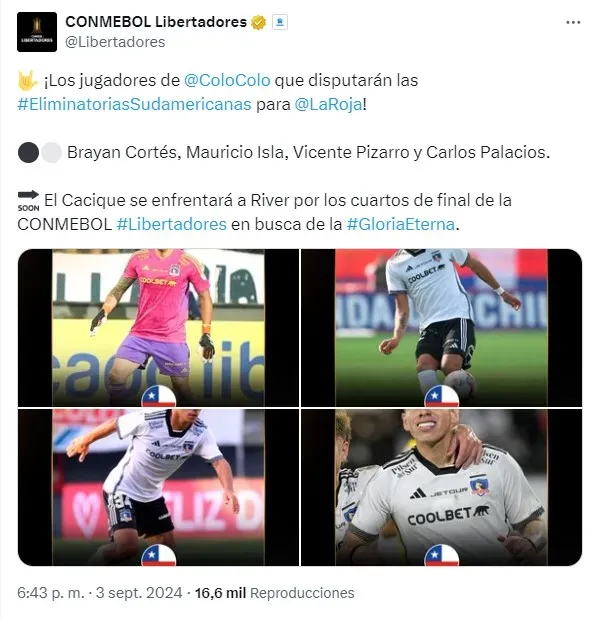Open the @LaRoja mention
The width and height of the screenshot is (594, 619).
tap(328, 105)
